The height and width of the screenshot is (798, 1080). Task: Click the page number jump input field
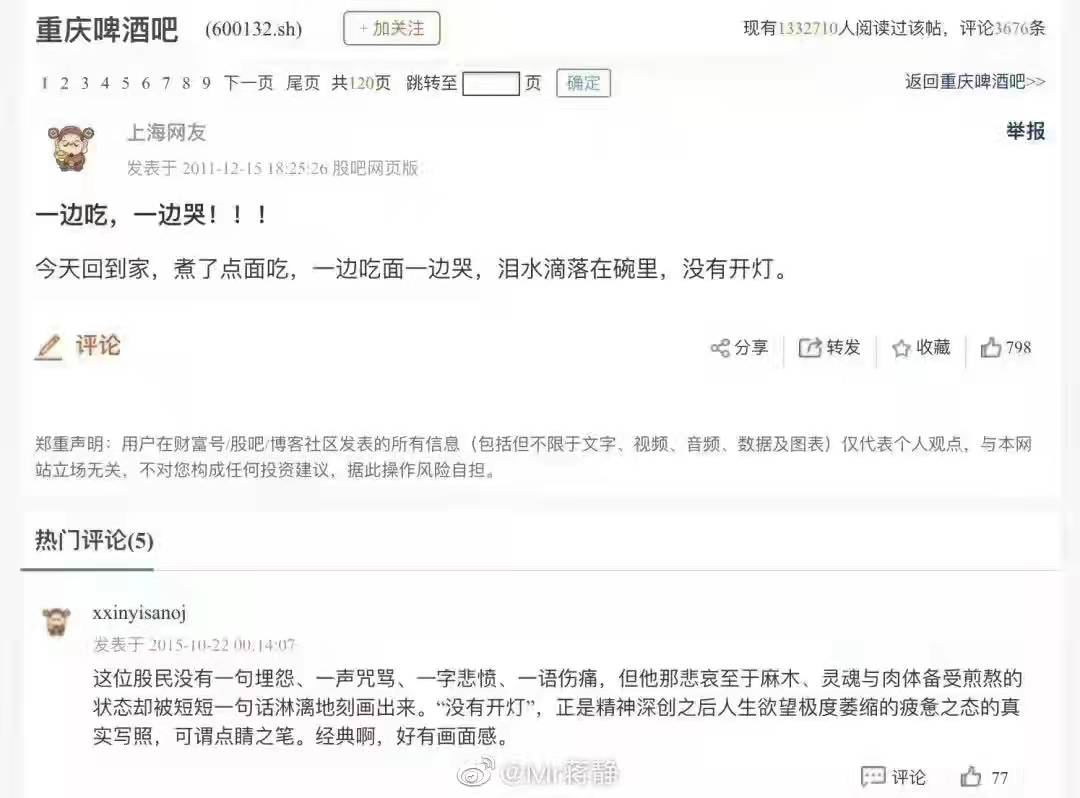(x=490, y=84)
